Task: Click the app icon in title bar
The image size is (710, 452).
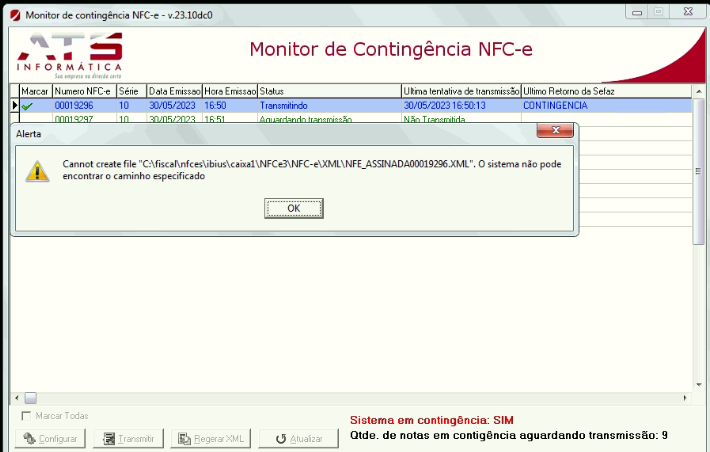Action: pos(15,15)
